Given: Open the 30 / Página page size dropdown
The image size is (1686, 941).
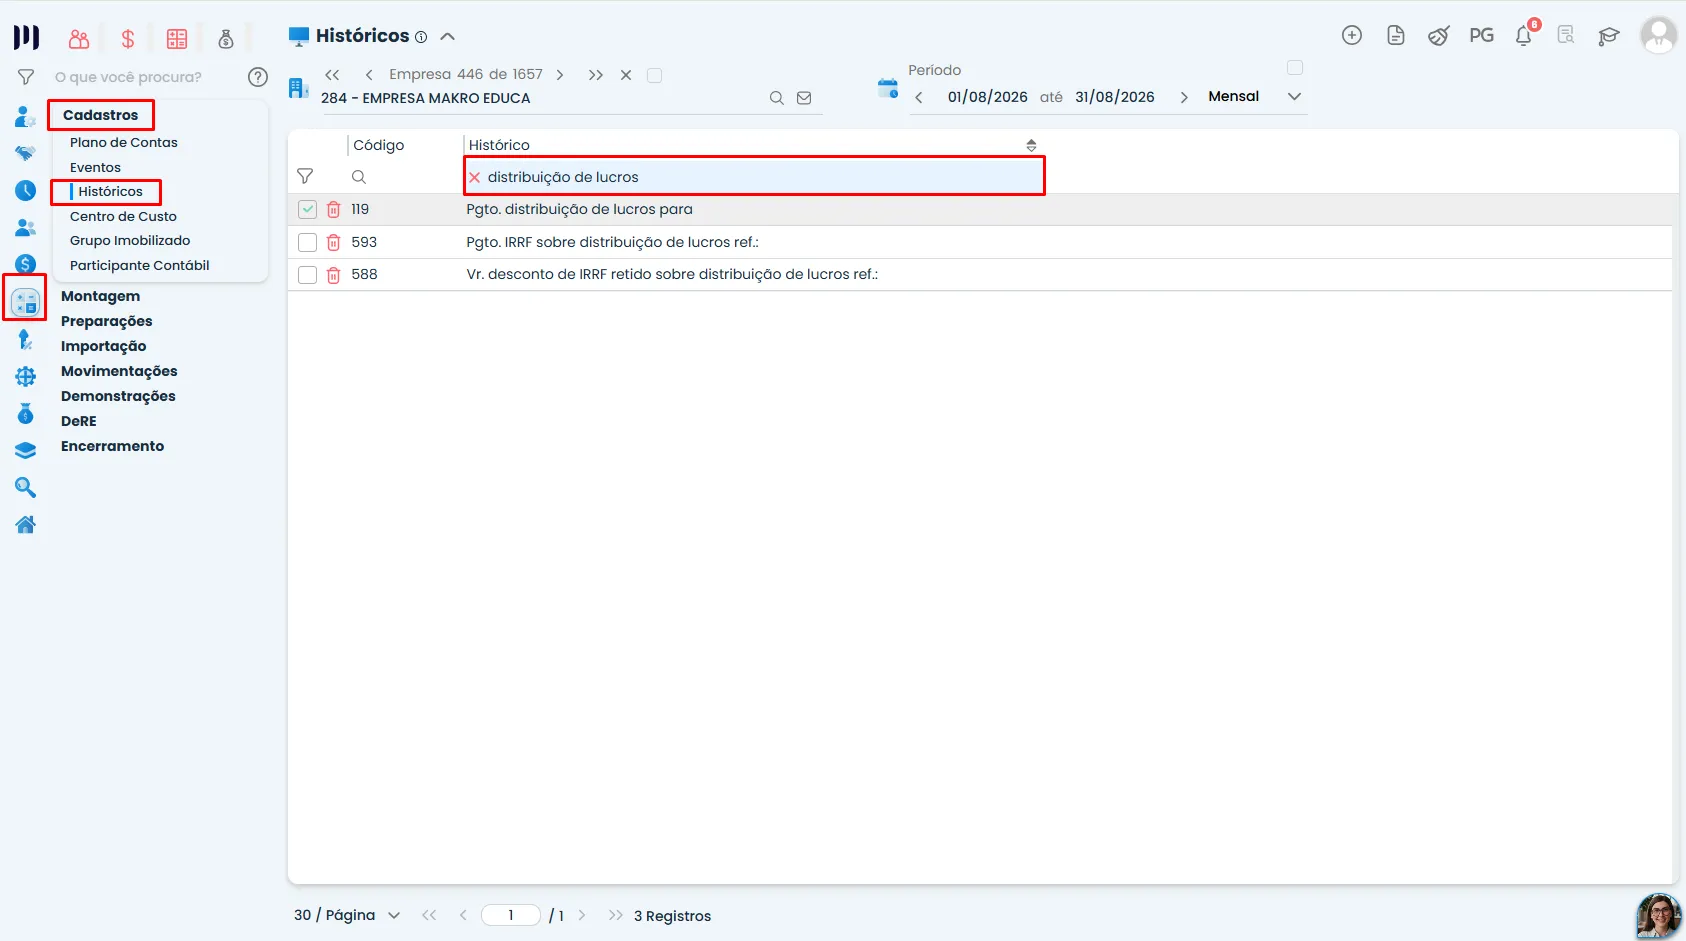Looking at the screenshot, I should click(x=347, y=915).
